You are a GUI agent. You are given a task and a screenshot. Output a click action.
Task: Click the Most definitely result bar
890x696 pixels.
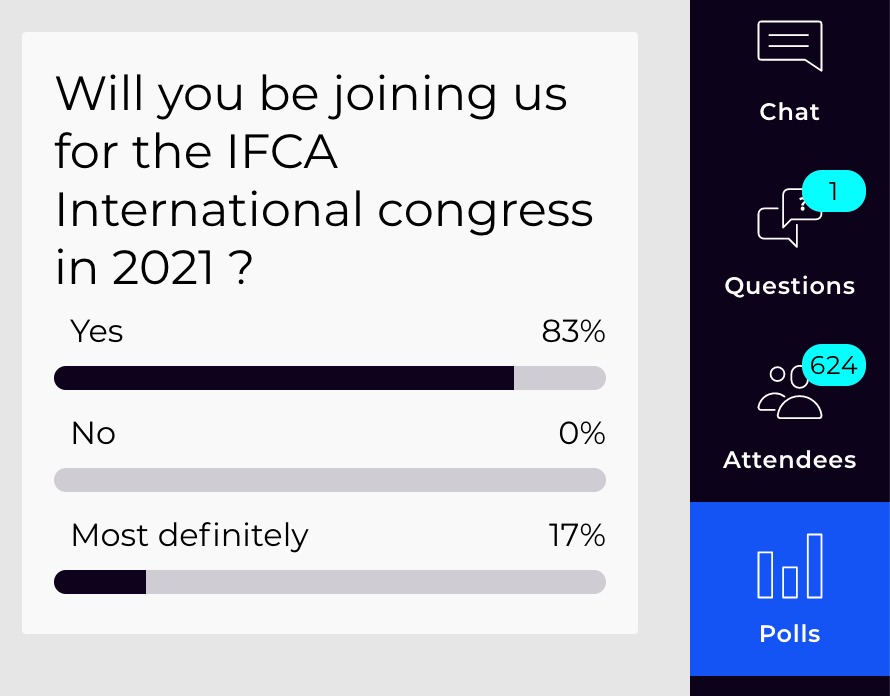click(330, 582)
